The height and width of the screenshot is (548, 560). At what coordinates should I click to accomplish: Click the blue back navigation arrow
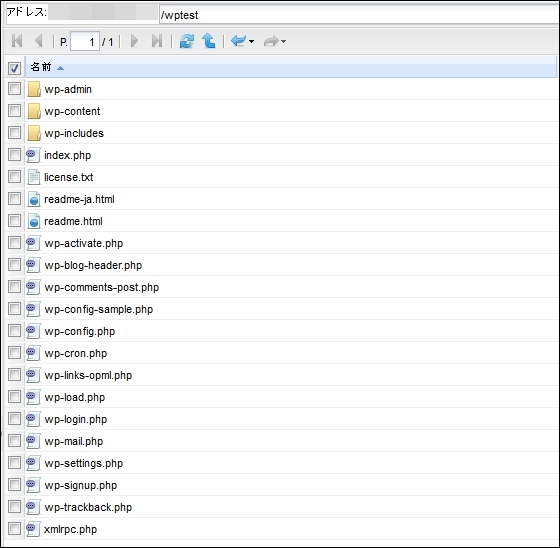click(238, 41)
